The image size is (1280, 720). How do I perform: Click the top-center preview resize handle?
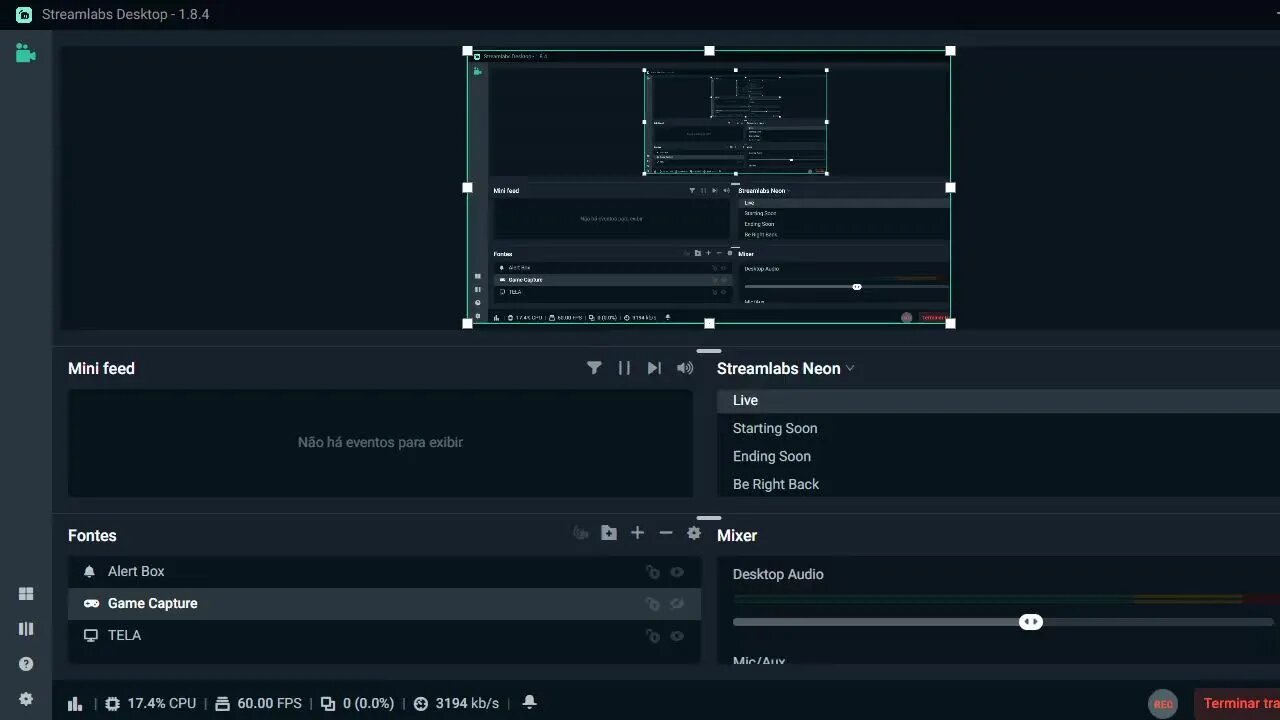click(709, 50)
